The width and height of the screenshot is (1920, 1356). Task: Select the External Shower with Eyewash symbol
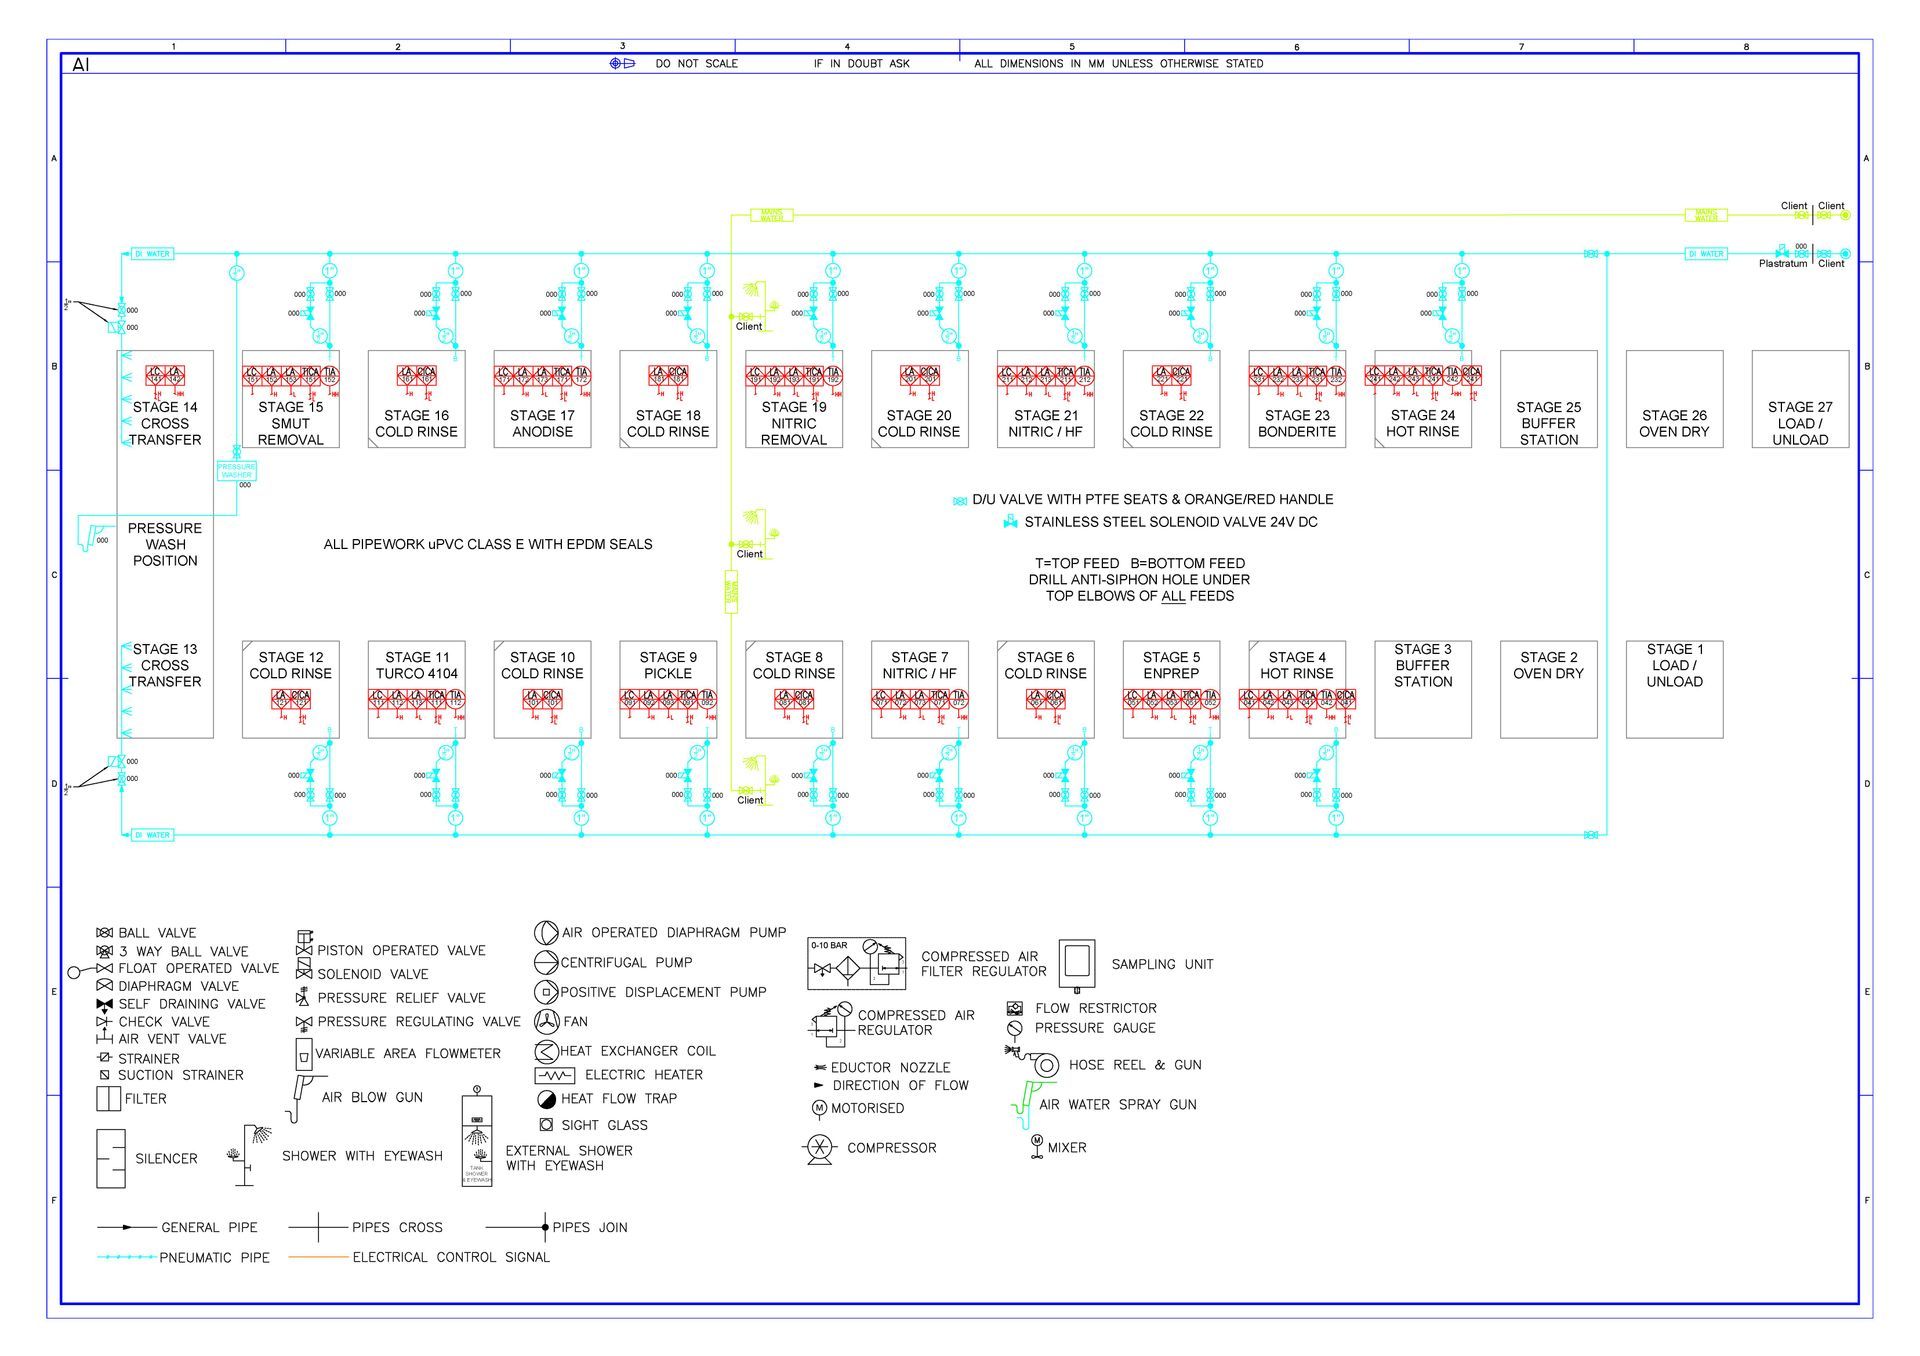click(x=477, y=1139)
